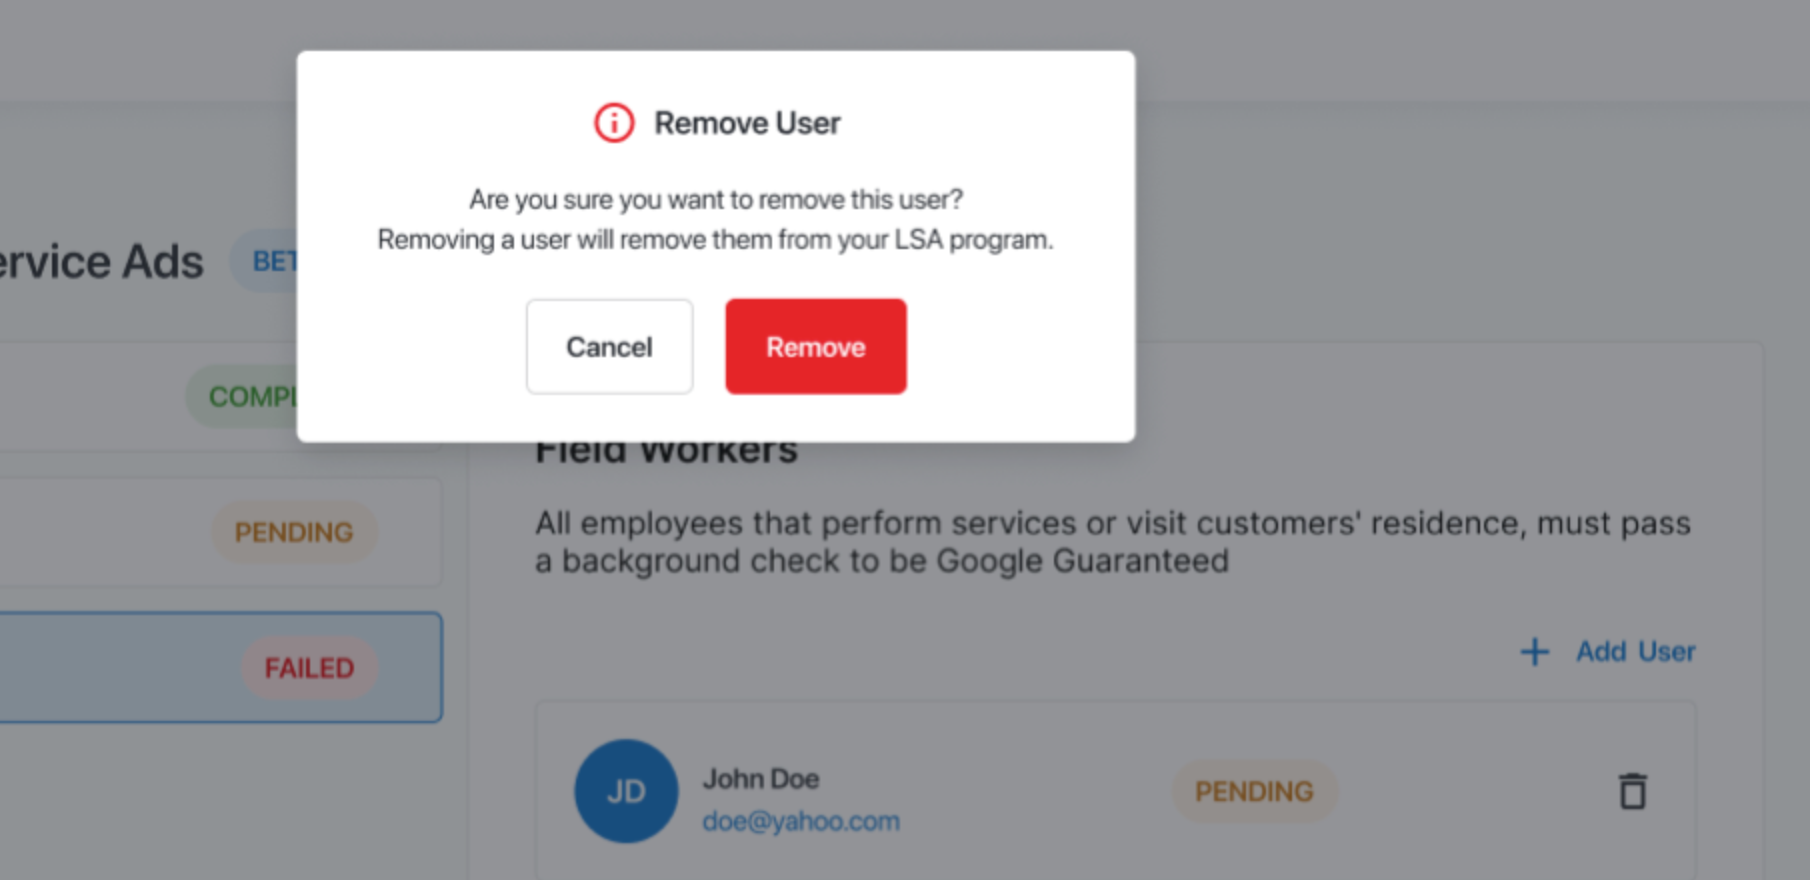
Task: Click the BETA badge beside Service Ads
Action: coord(264,261)
